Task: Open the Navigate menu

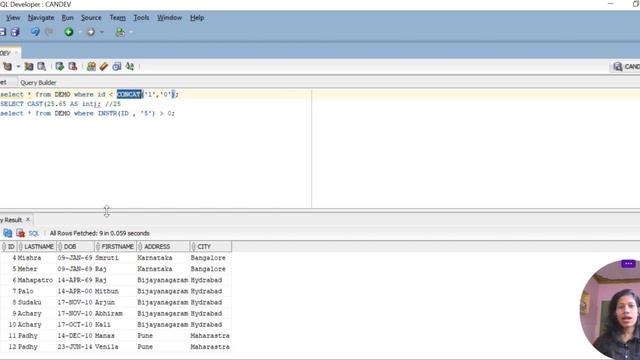Action: pos(41,18)
